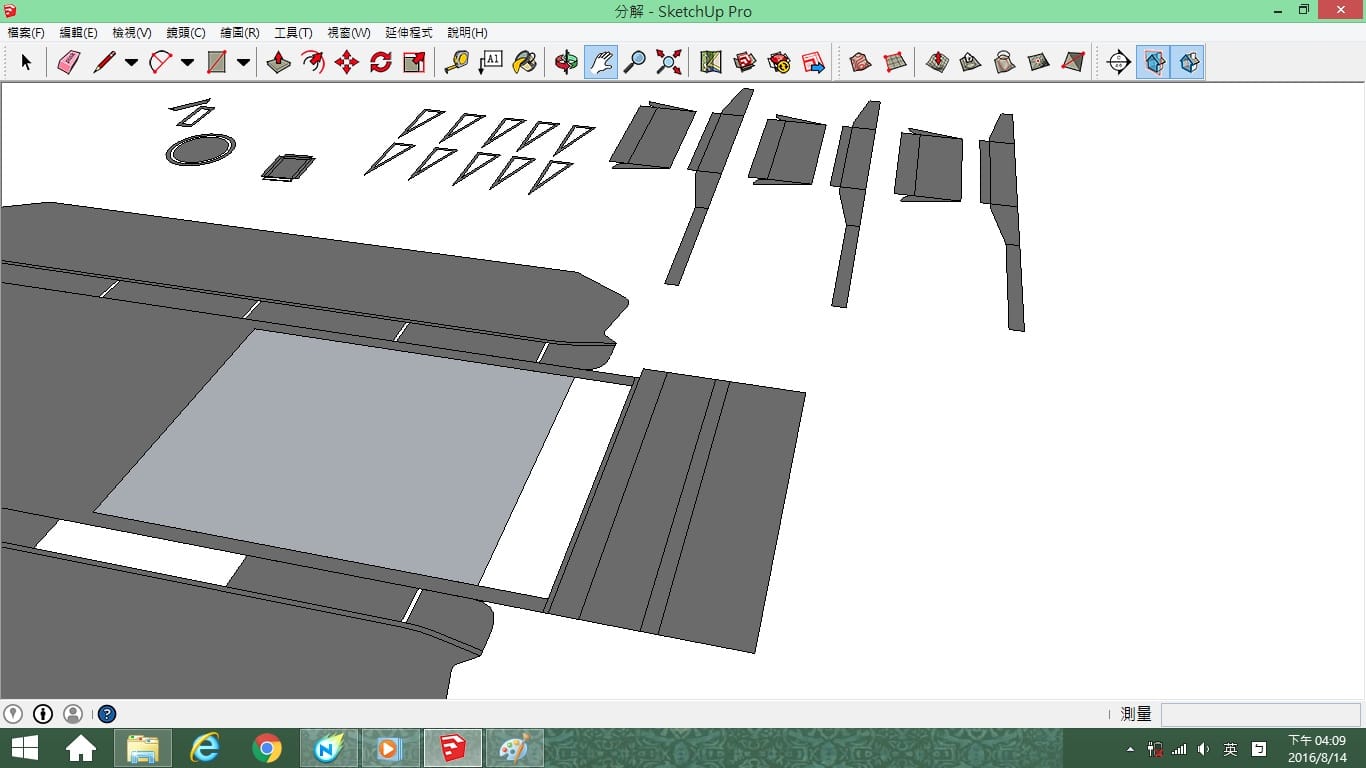Select the arrow Select tool

point(26,62)
